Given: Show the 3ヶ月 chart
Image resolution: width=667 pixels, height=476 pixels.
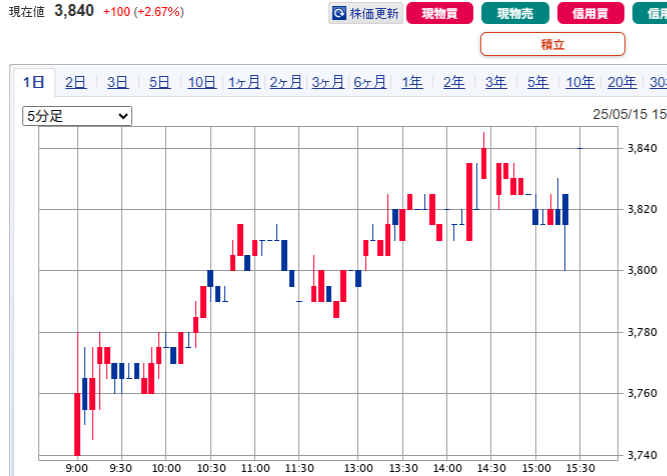Looking at the screenshot, I should pos(328,82).
